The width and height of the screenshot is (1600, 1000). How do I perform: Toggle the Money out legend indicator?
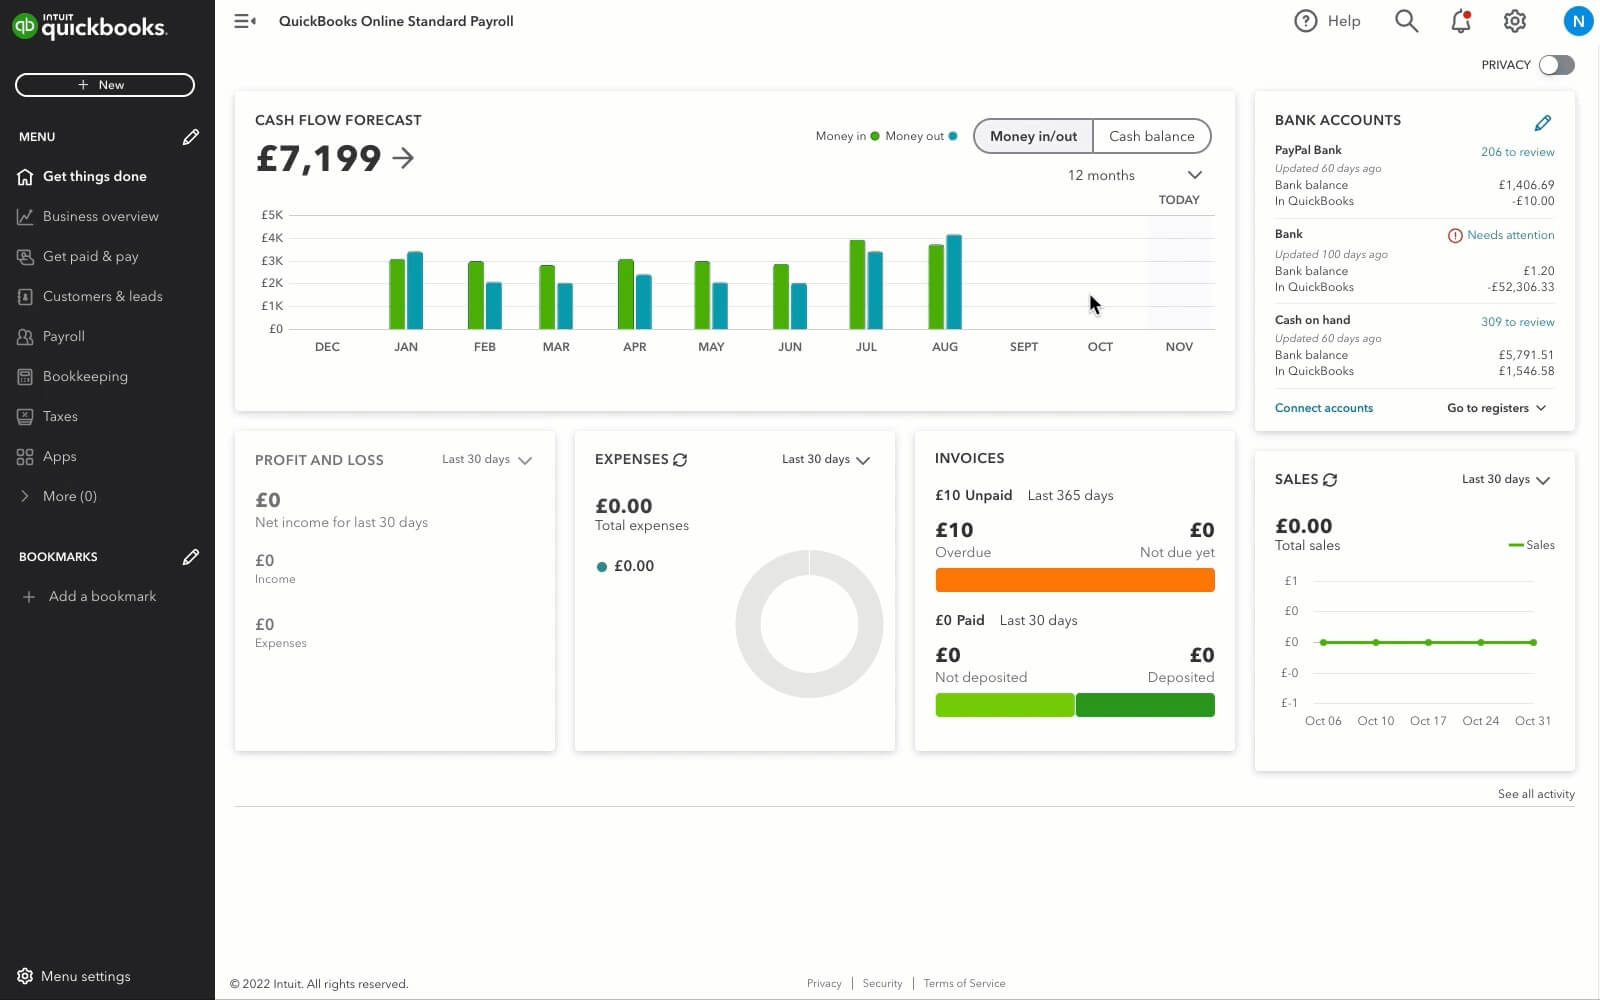coord(952,135)
